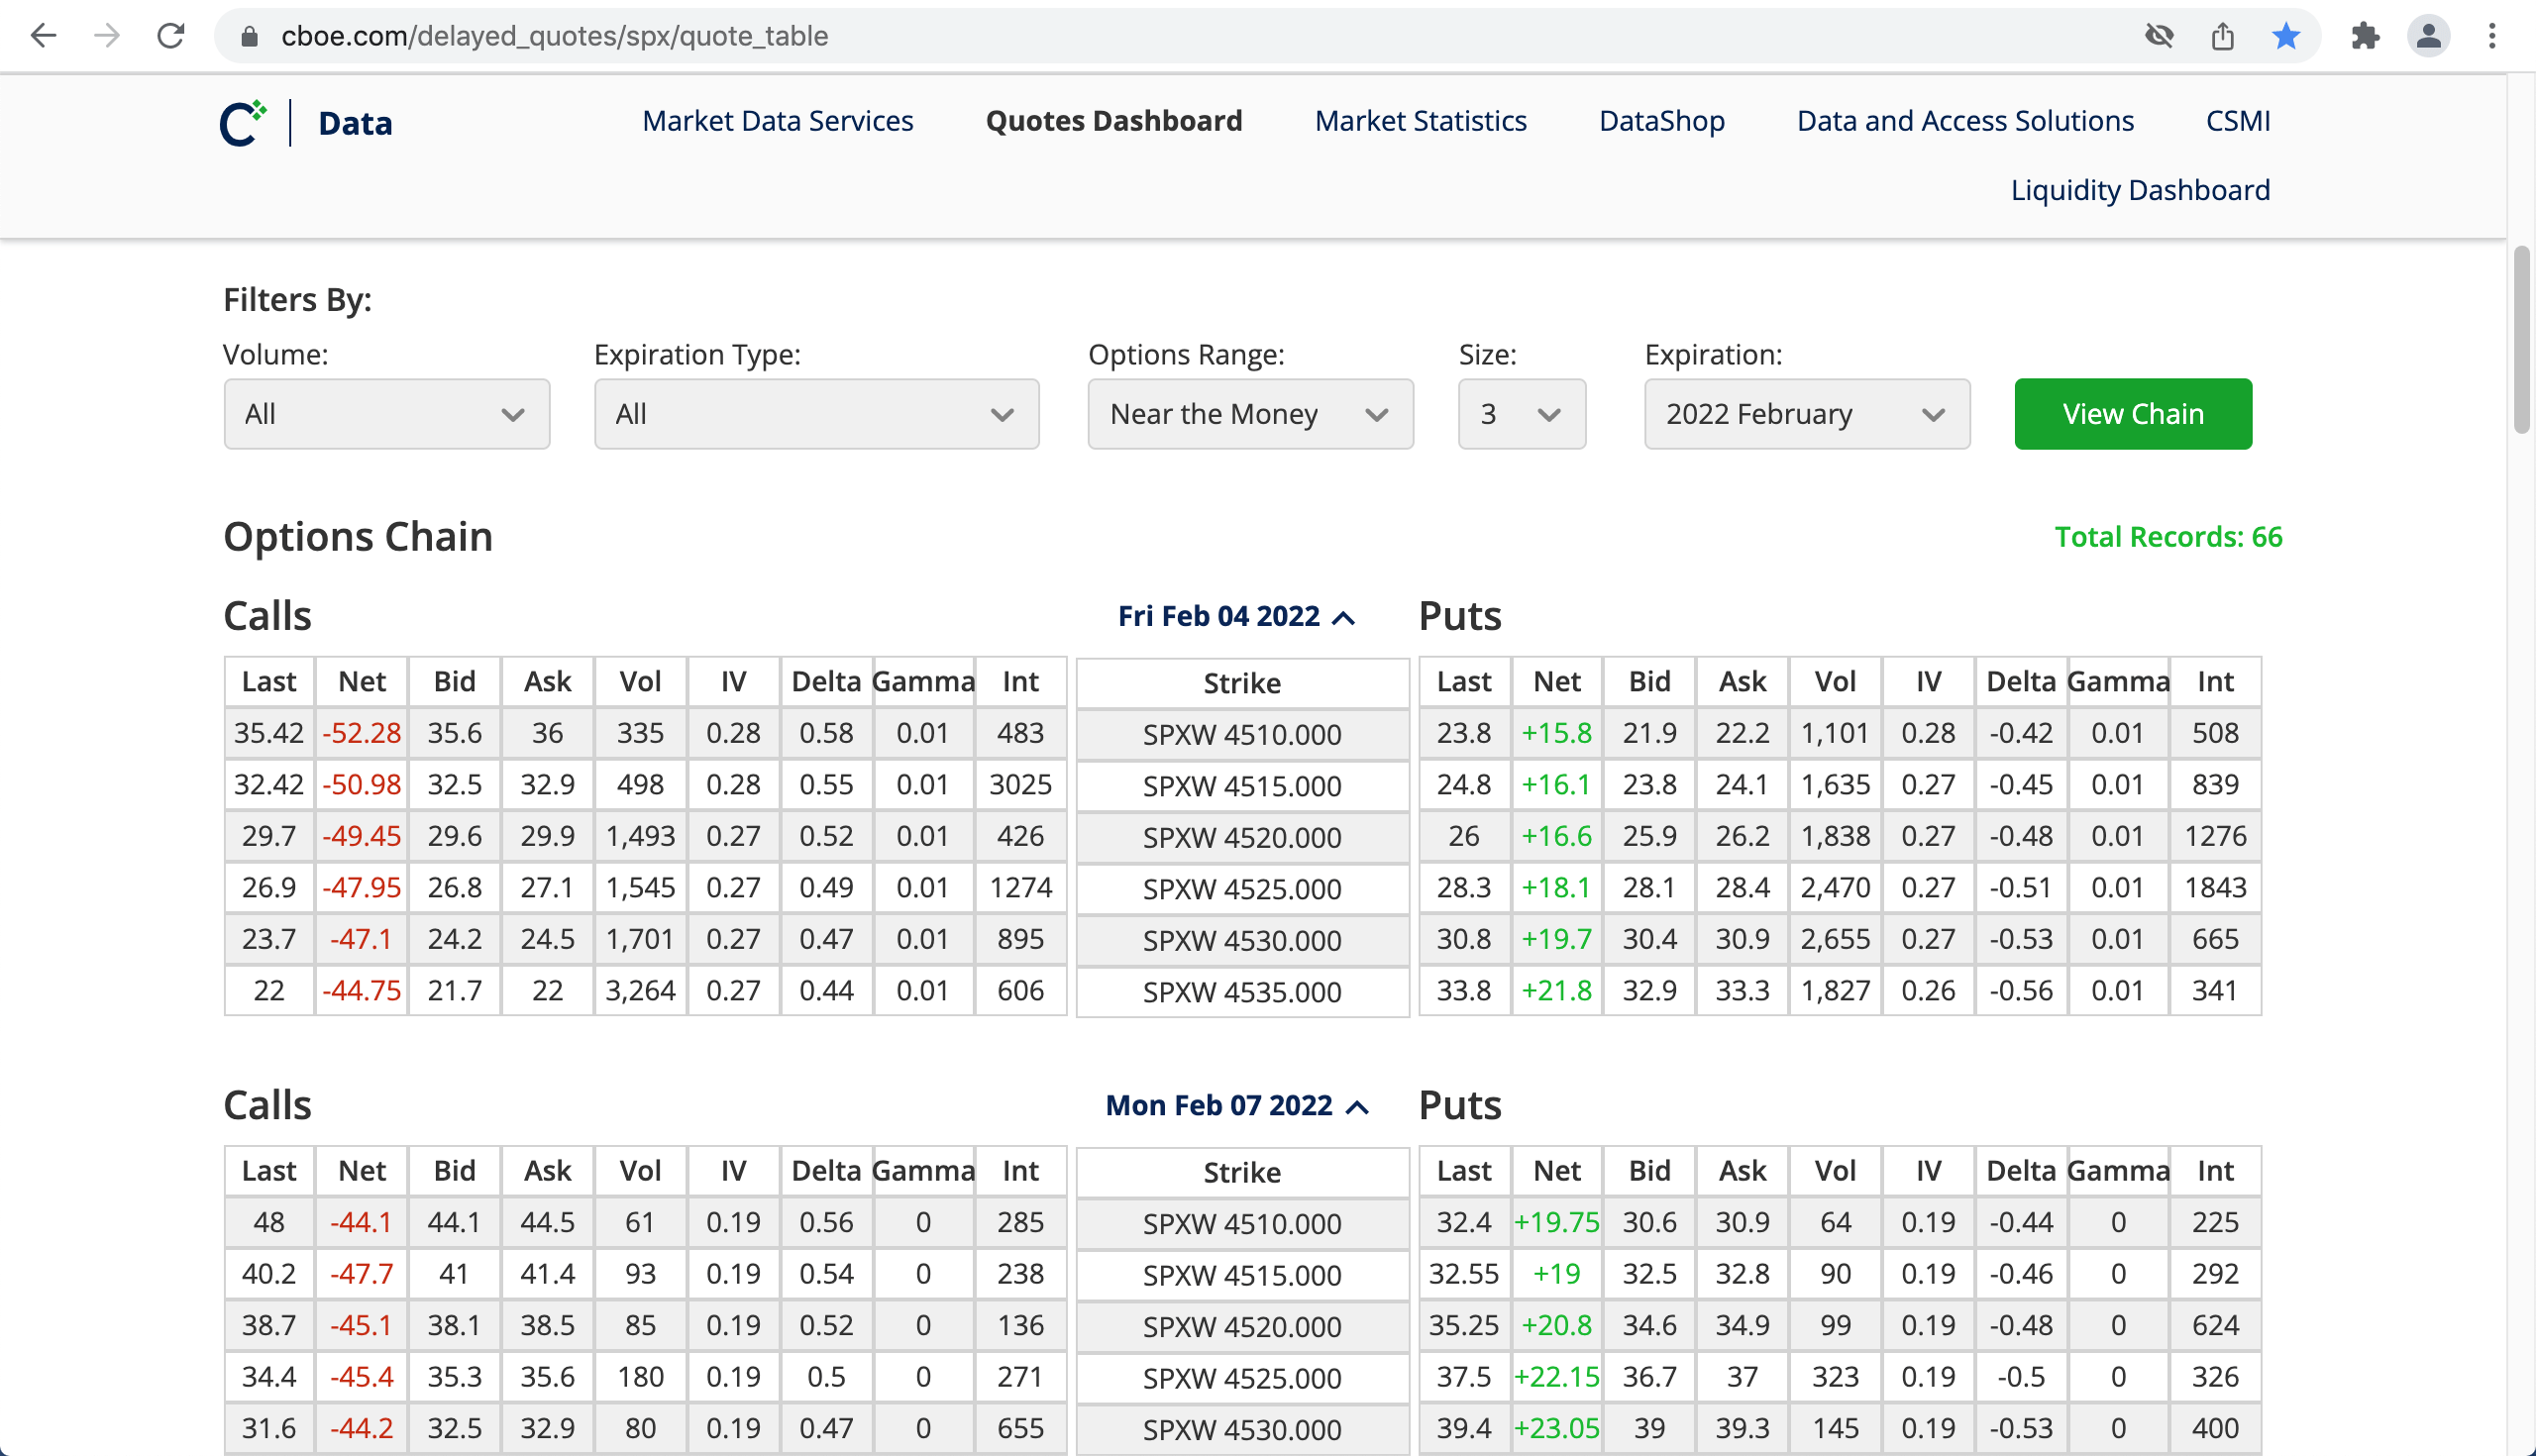The width and height of the screenshot is (2536, 1456).
Task: Click the eye-slash tracking icon
Action: [2159, 36]
